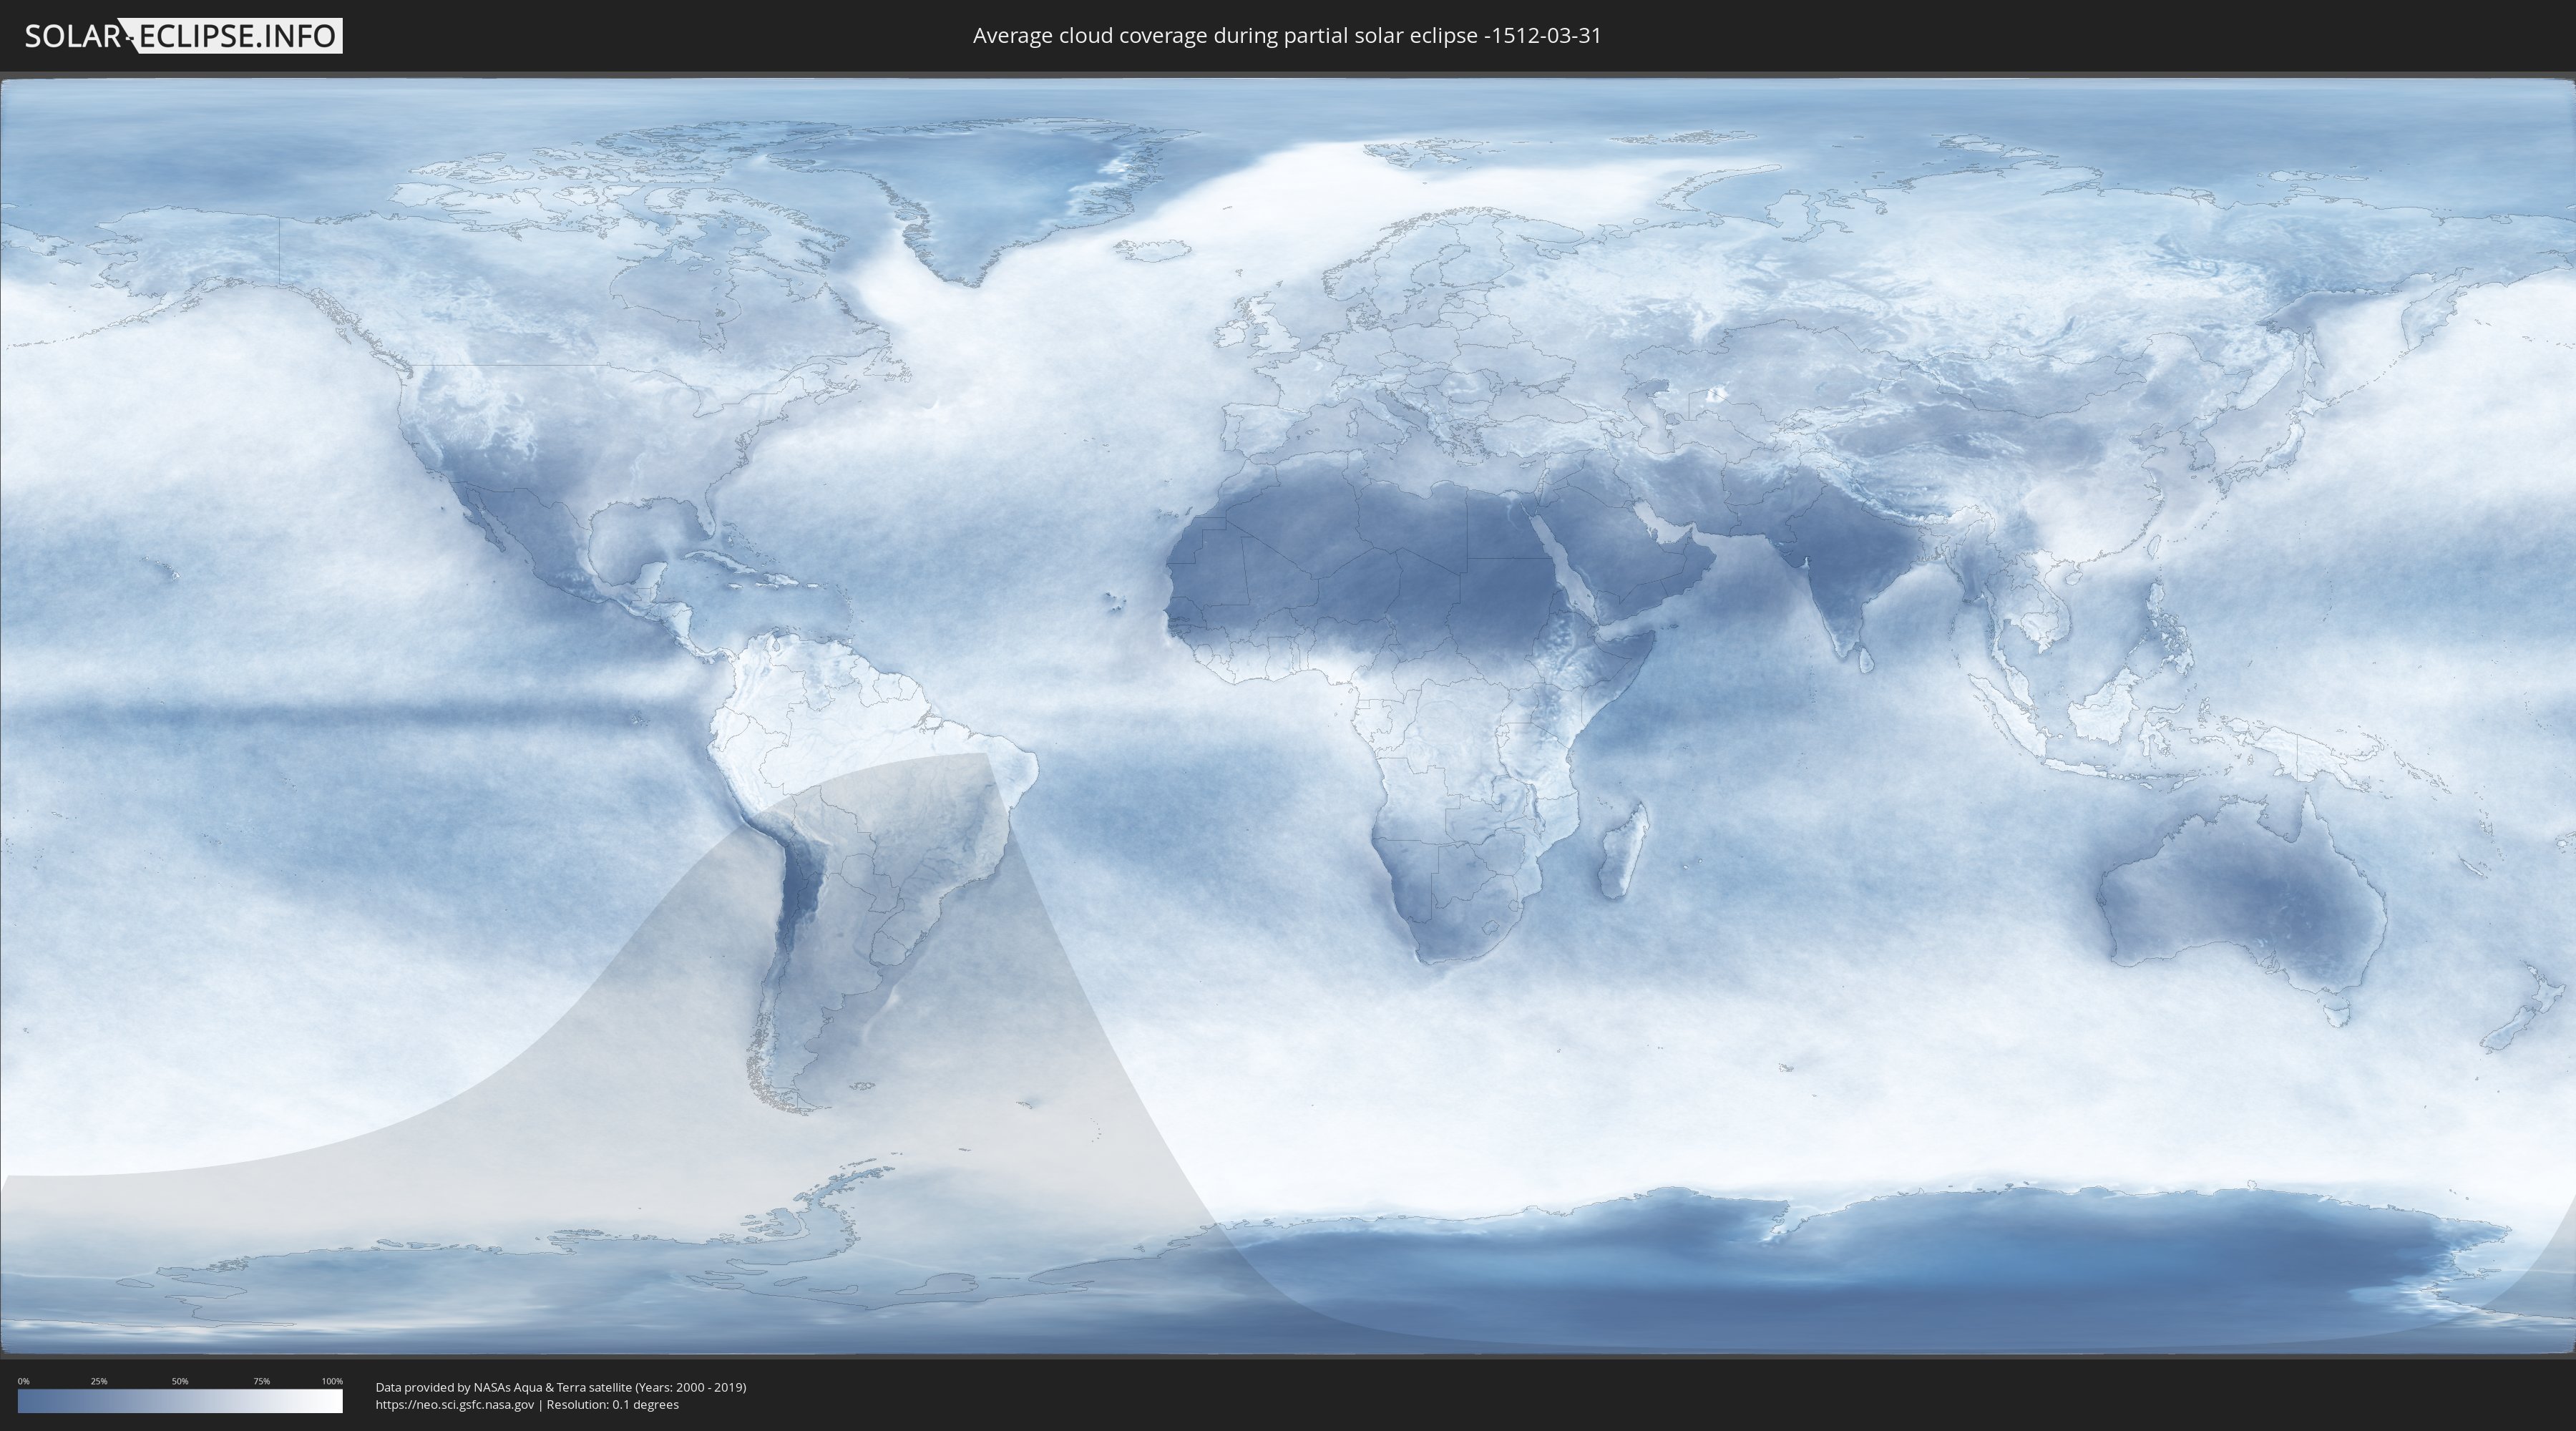Click the cloud coverage gradient color bar
Screen dimensions: 2576x1431
click(180, 1400)
